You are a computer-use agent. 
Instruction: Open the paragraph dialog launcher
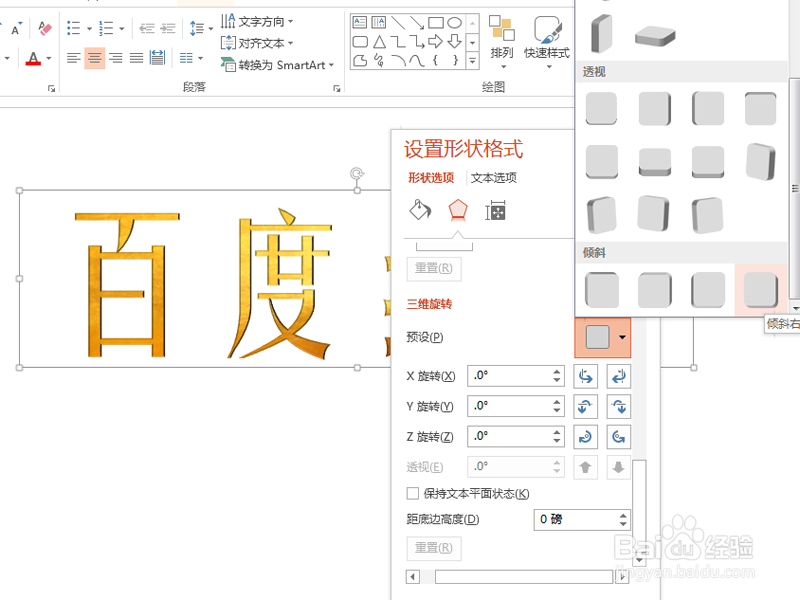click(337, 88)
